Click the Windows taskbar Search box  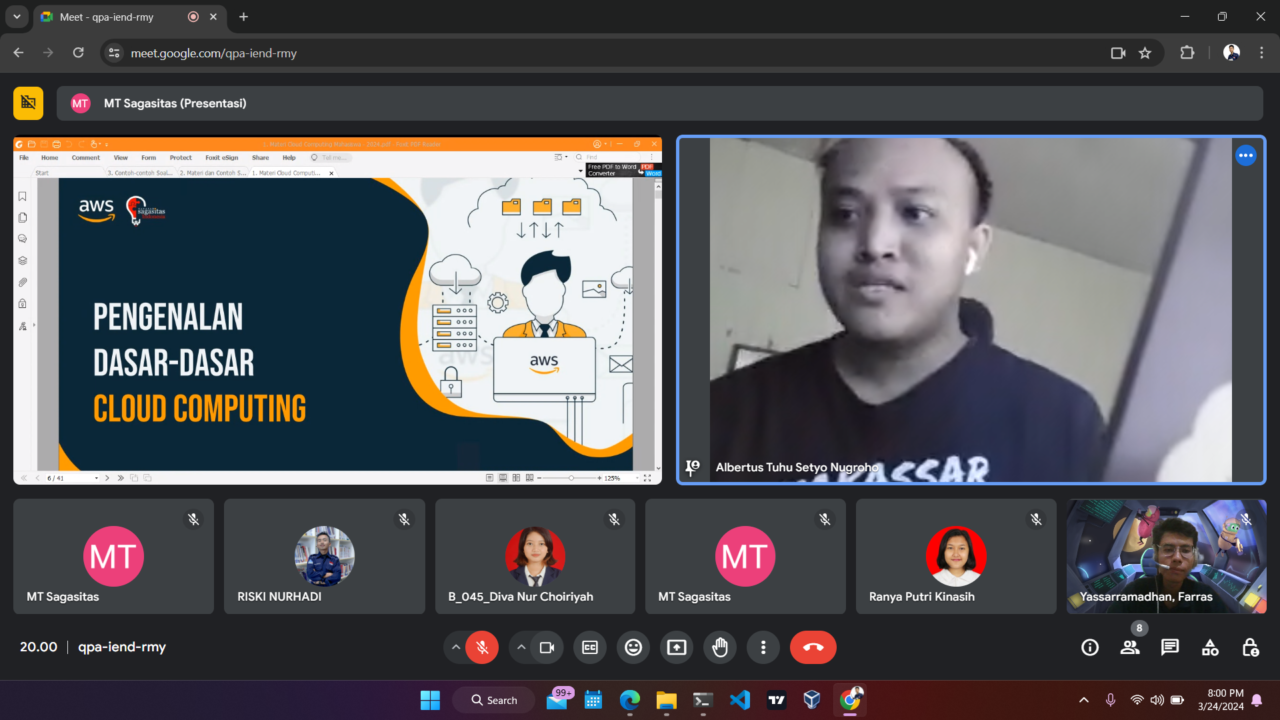(x=494, y=700)
